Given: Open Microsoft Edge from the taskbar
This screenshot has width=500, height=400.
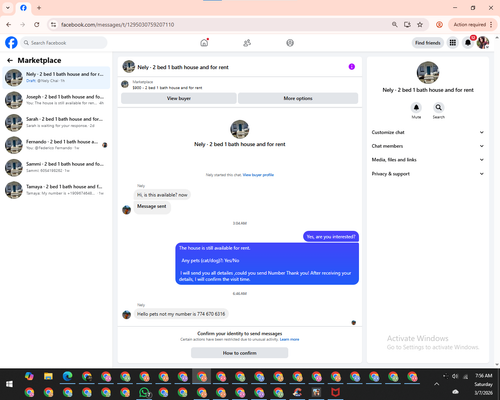Looking at the screenshot, I should click(x=68, y=377).
